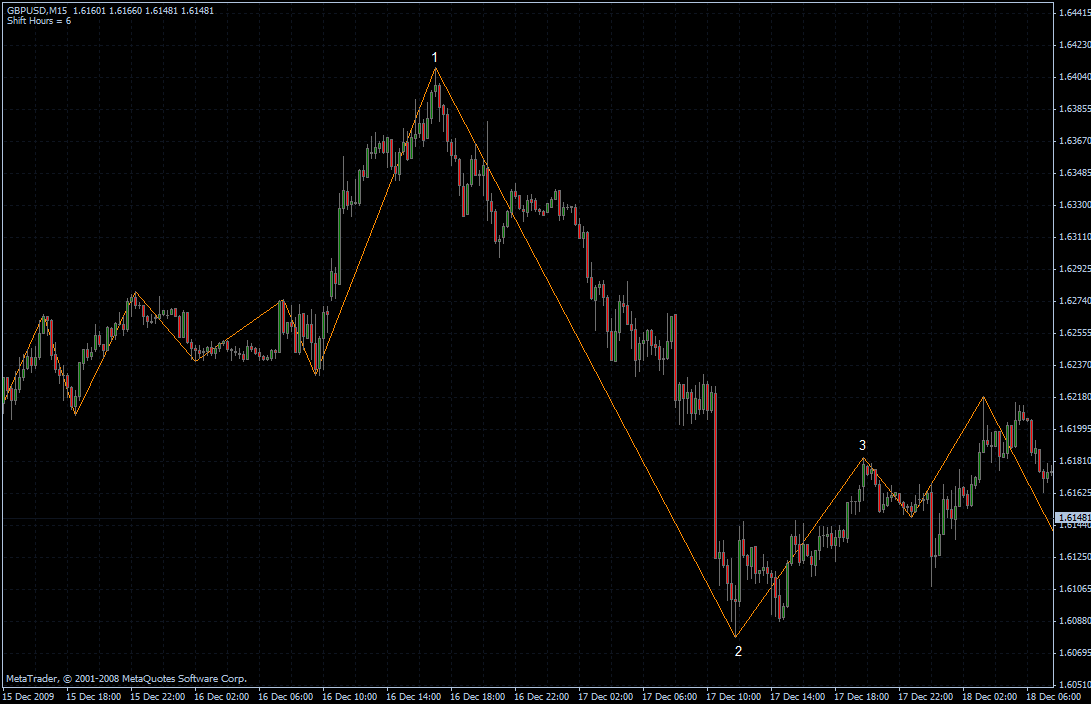
Task: Click the 1.61625 price scale label
Action: click(1074, 493)
